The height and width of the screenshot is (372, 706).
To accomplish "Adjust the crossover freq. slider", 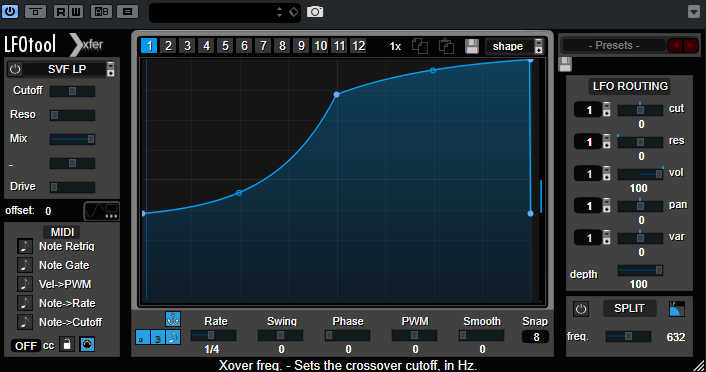I will point(628,336).
